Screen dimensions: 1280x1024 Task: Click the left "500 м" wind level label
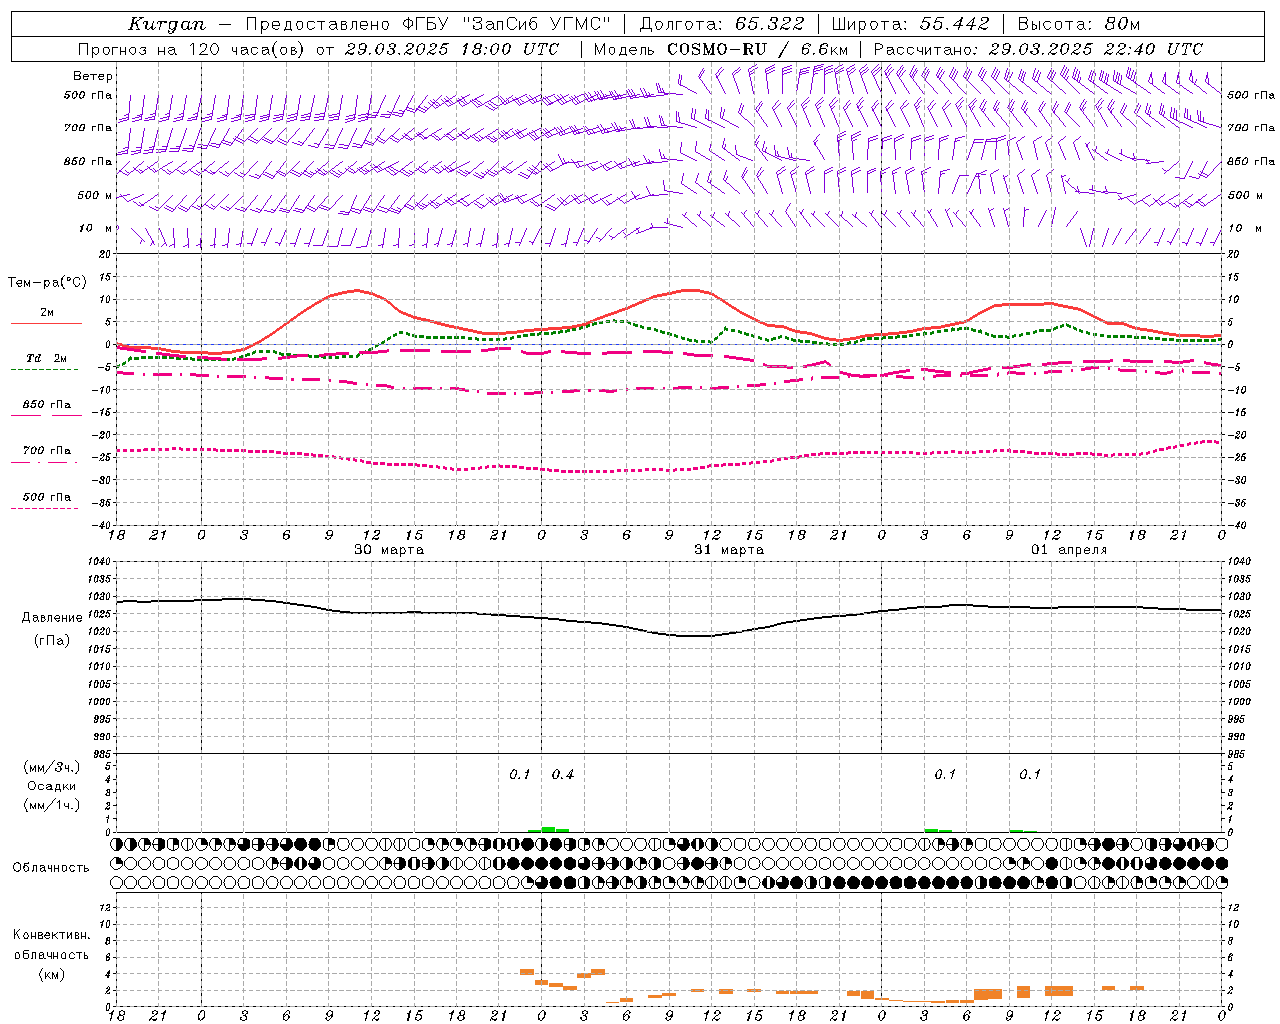[94, 195]
